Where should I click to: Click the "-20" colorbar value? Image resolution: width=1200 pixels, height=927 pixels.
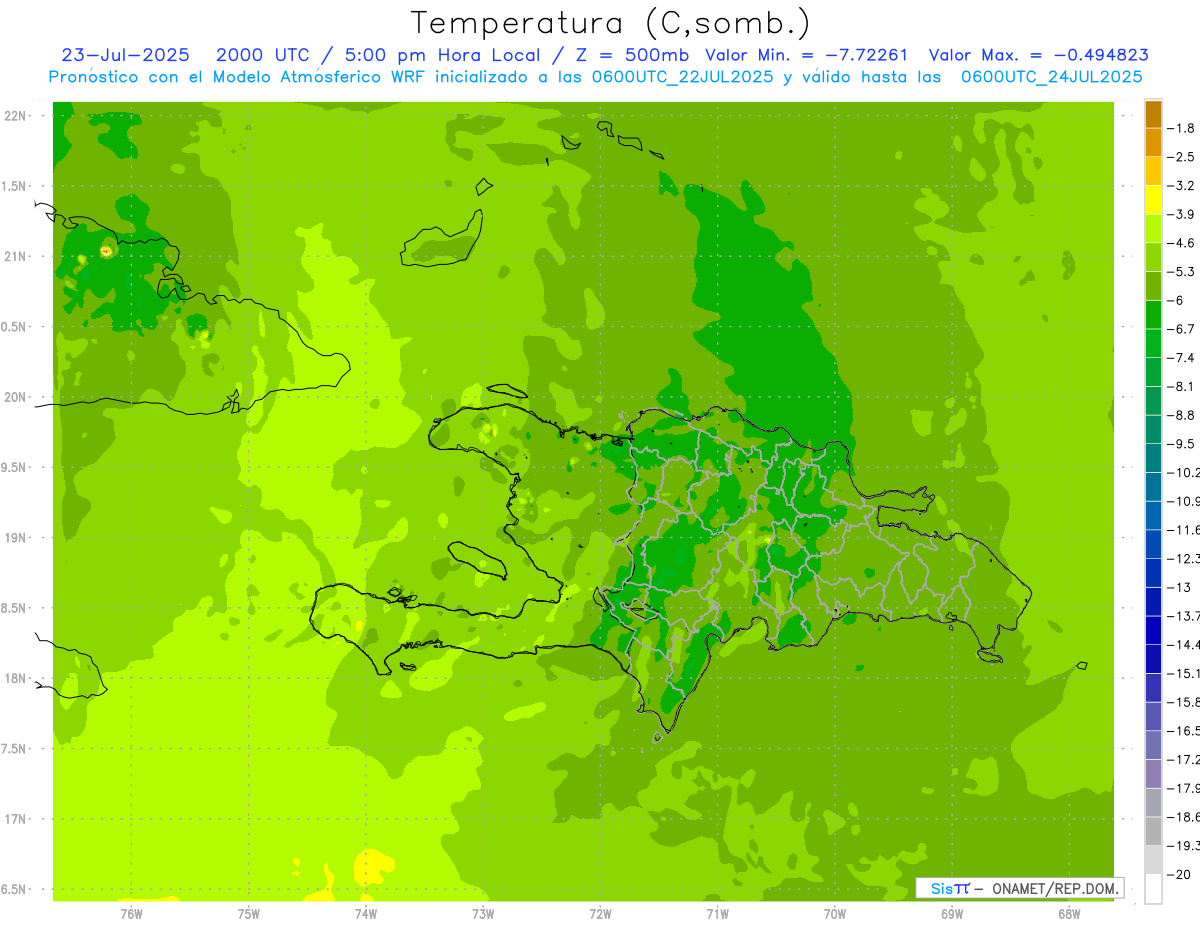coord(1180,874)
